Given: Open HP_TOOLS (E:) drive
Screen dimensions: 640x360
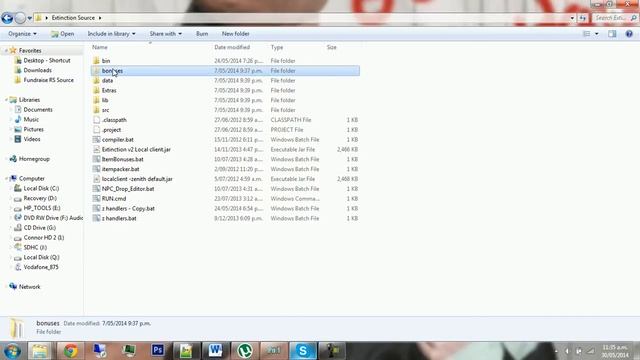Looking at the screenshot, I should pyautogui.click(x=42, y=208).
